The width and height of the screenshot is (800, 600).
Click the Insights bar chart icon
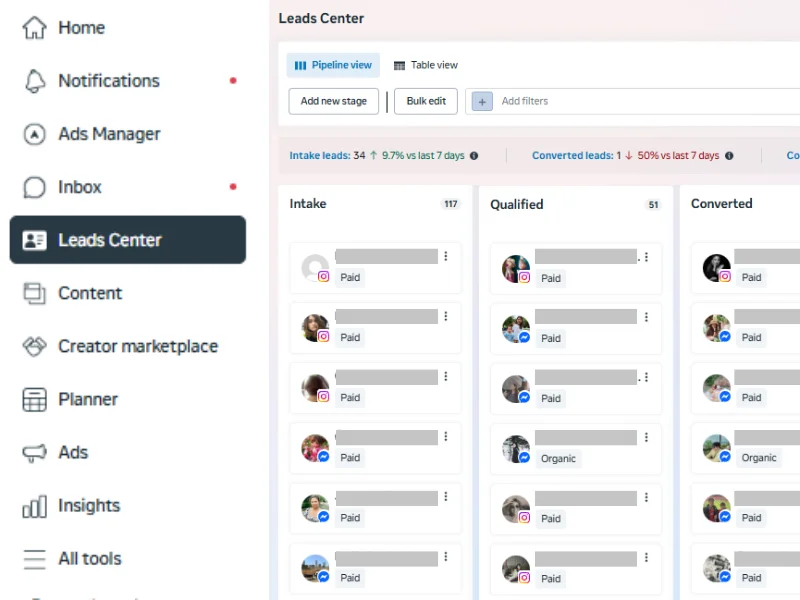[34, 506]
